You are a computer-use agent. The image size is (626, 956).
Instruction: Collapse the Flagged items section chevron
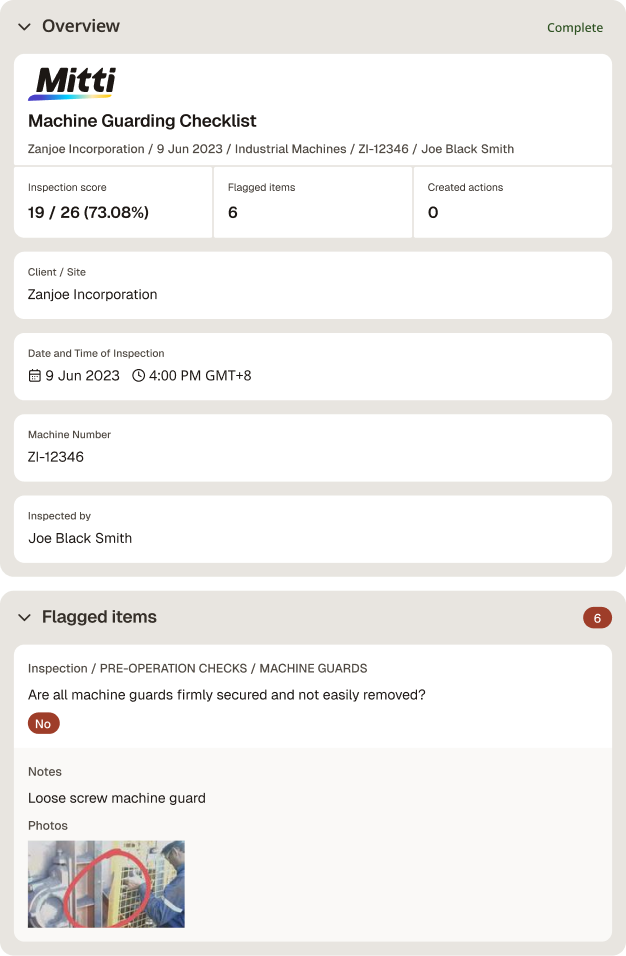click(24, 618)
